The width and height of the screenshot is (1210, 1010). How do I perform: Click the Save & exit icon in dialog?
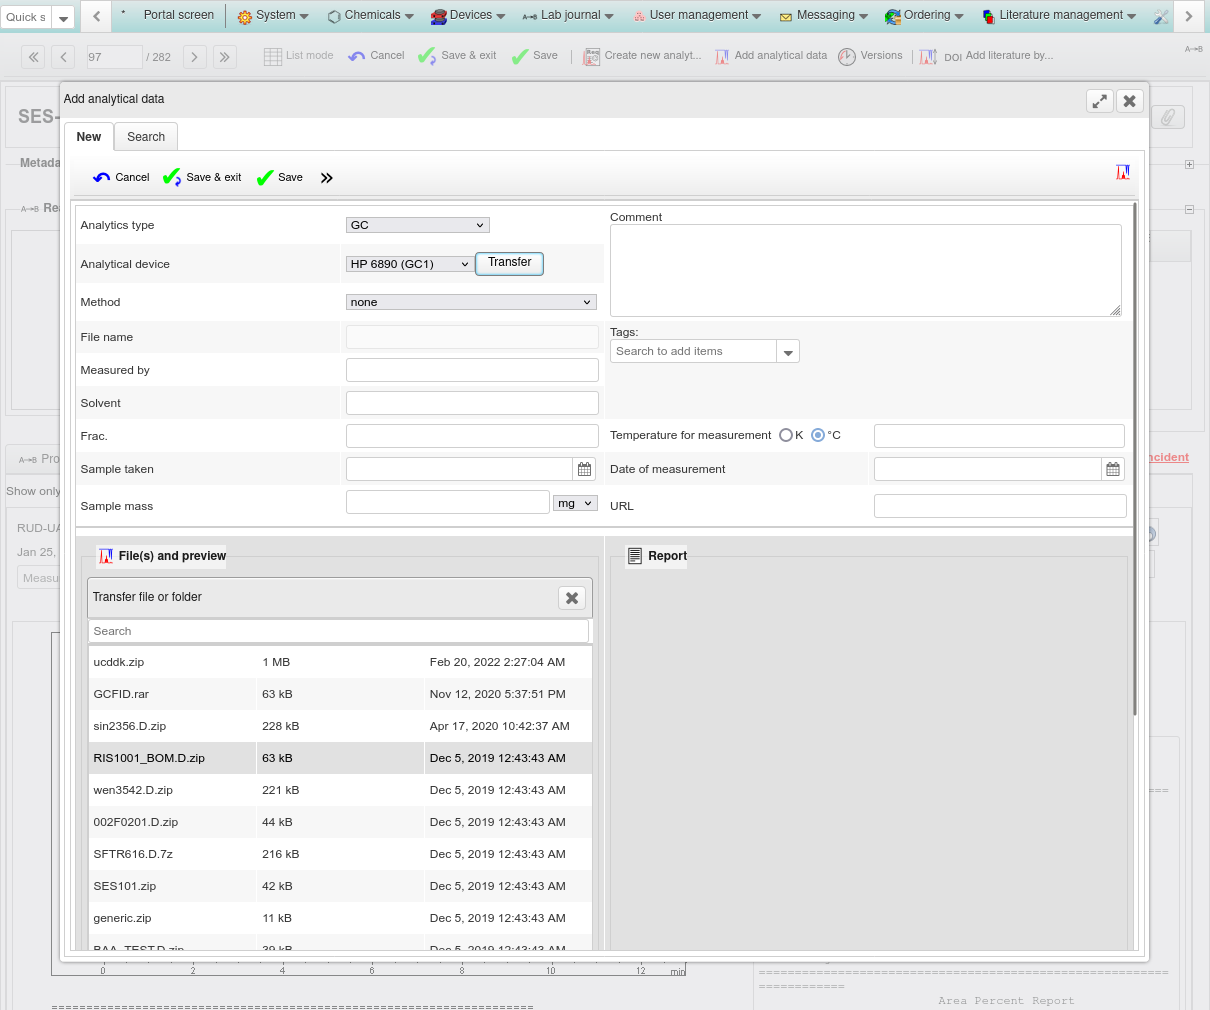point(172,178)
